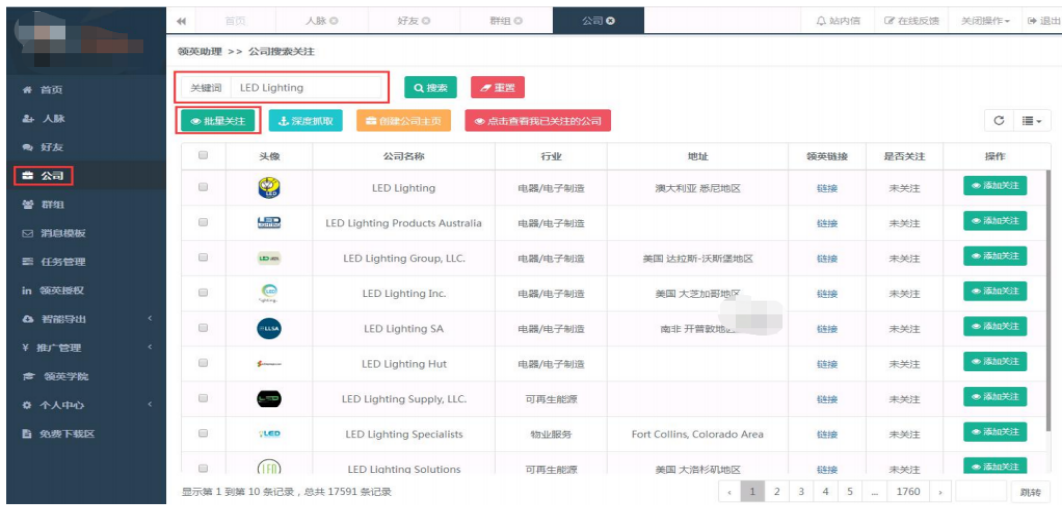Screen dimensions: 1062x506
Task: Close the 公司 tab
Action: click(x=610, y=22)
